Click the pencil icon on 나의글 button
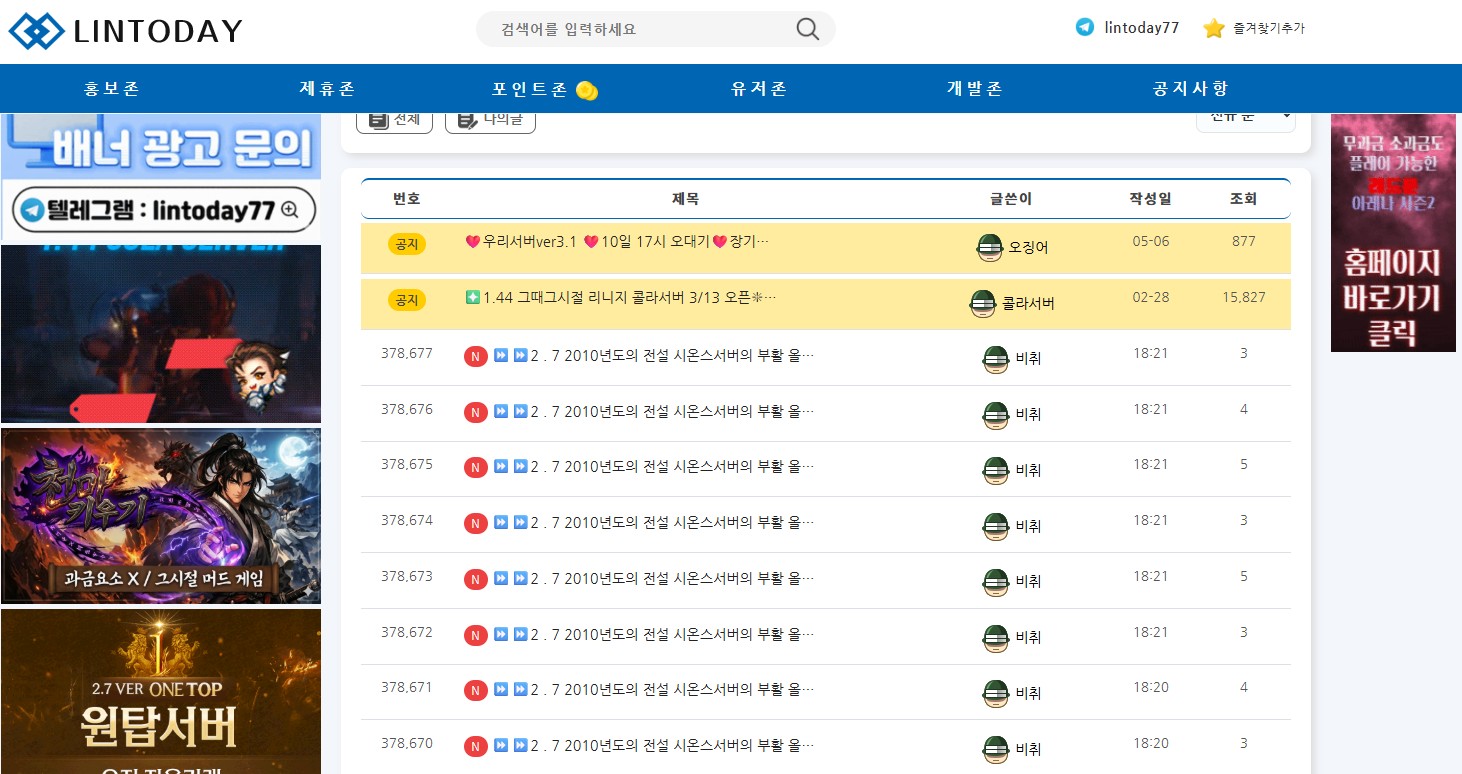 pos(467,120)
